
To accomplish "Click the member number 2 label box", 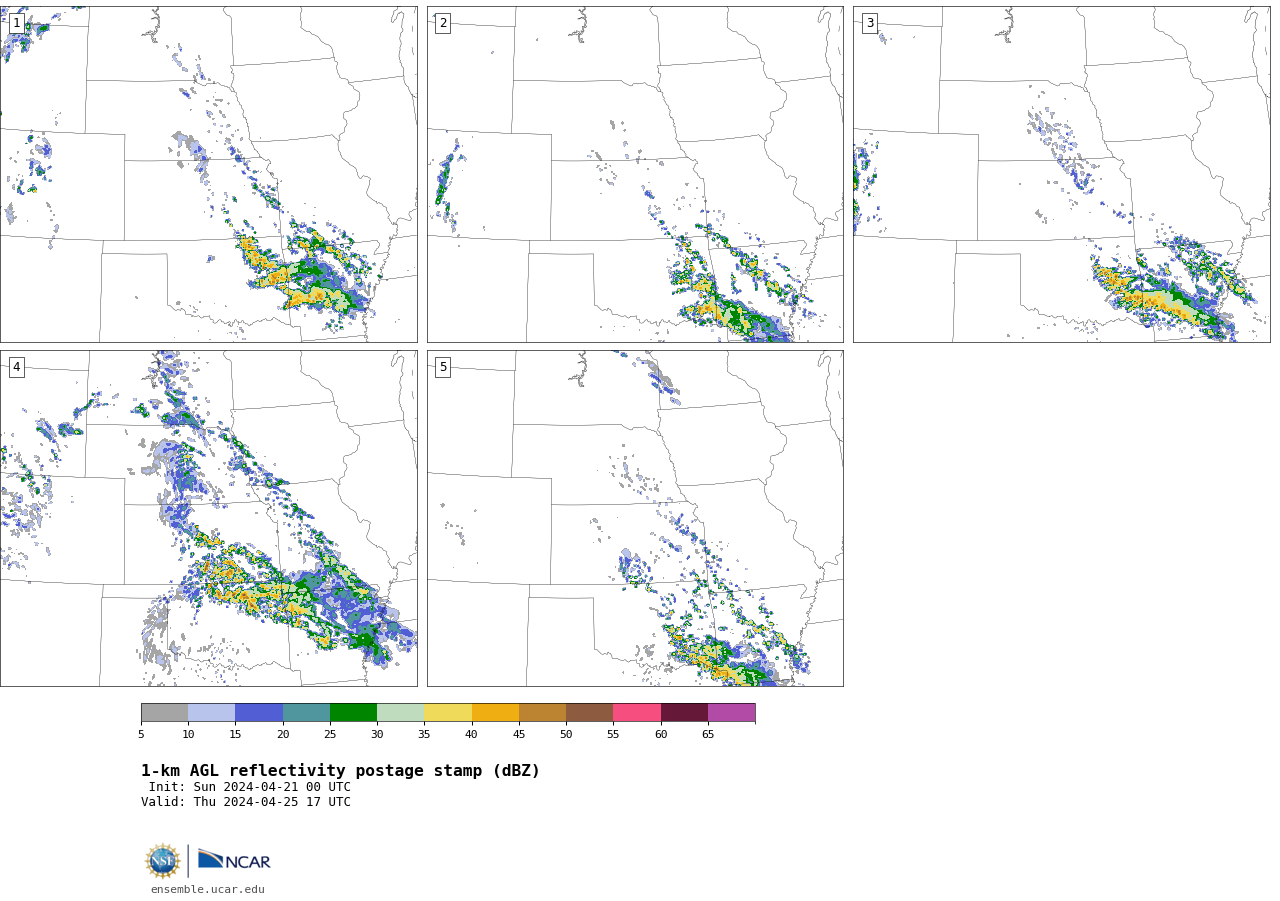I will click(443, 23).
